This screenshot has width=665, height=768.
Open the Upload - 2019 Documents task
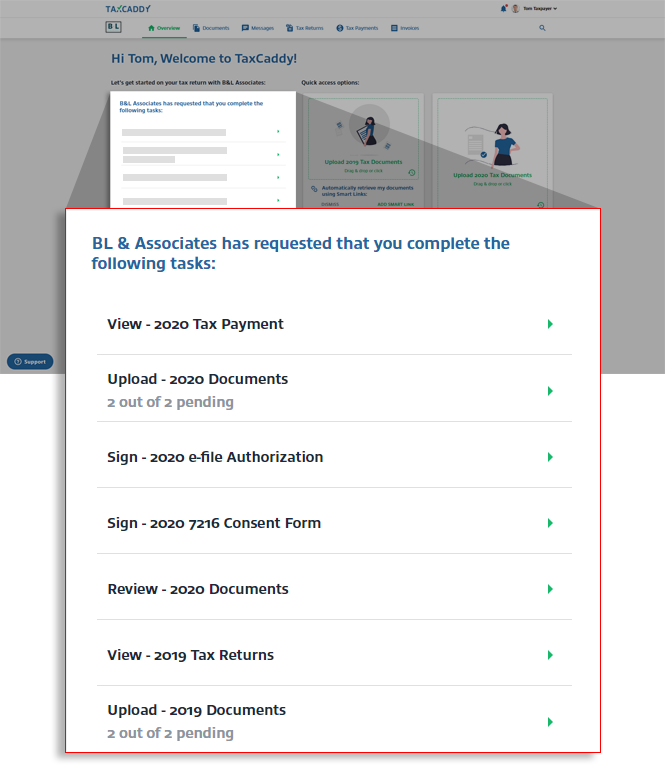click(334, 721)
